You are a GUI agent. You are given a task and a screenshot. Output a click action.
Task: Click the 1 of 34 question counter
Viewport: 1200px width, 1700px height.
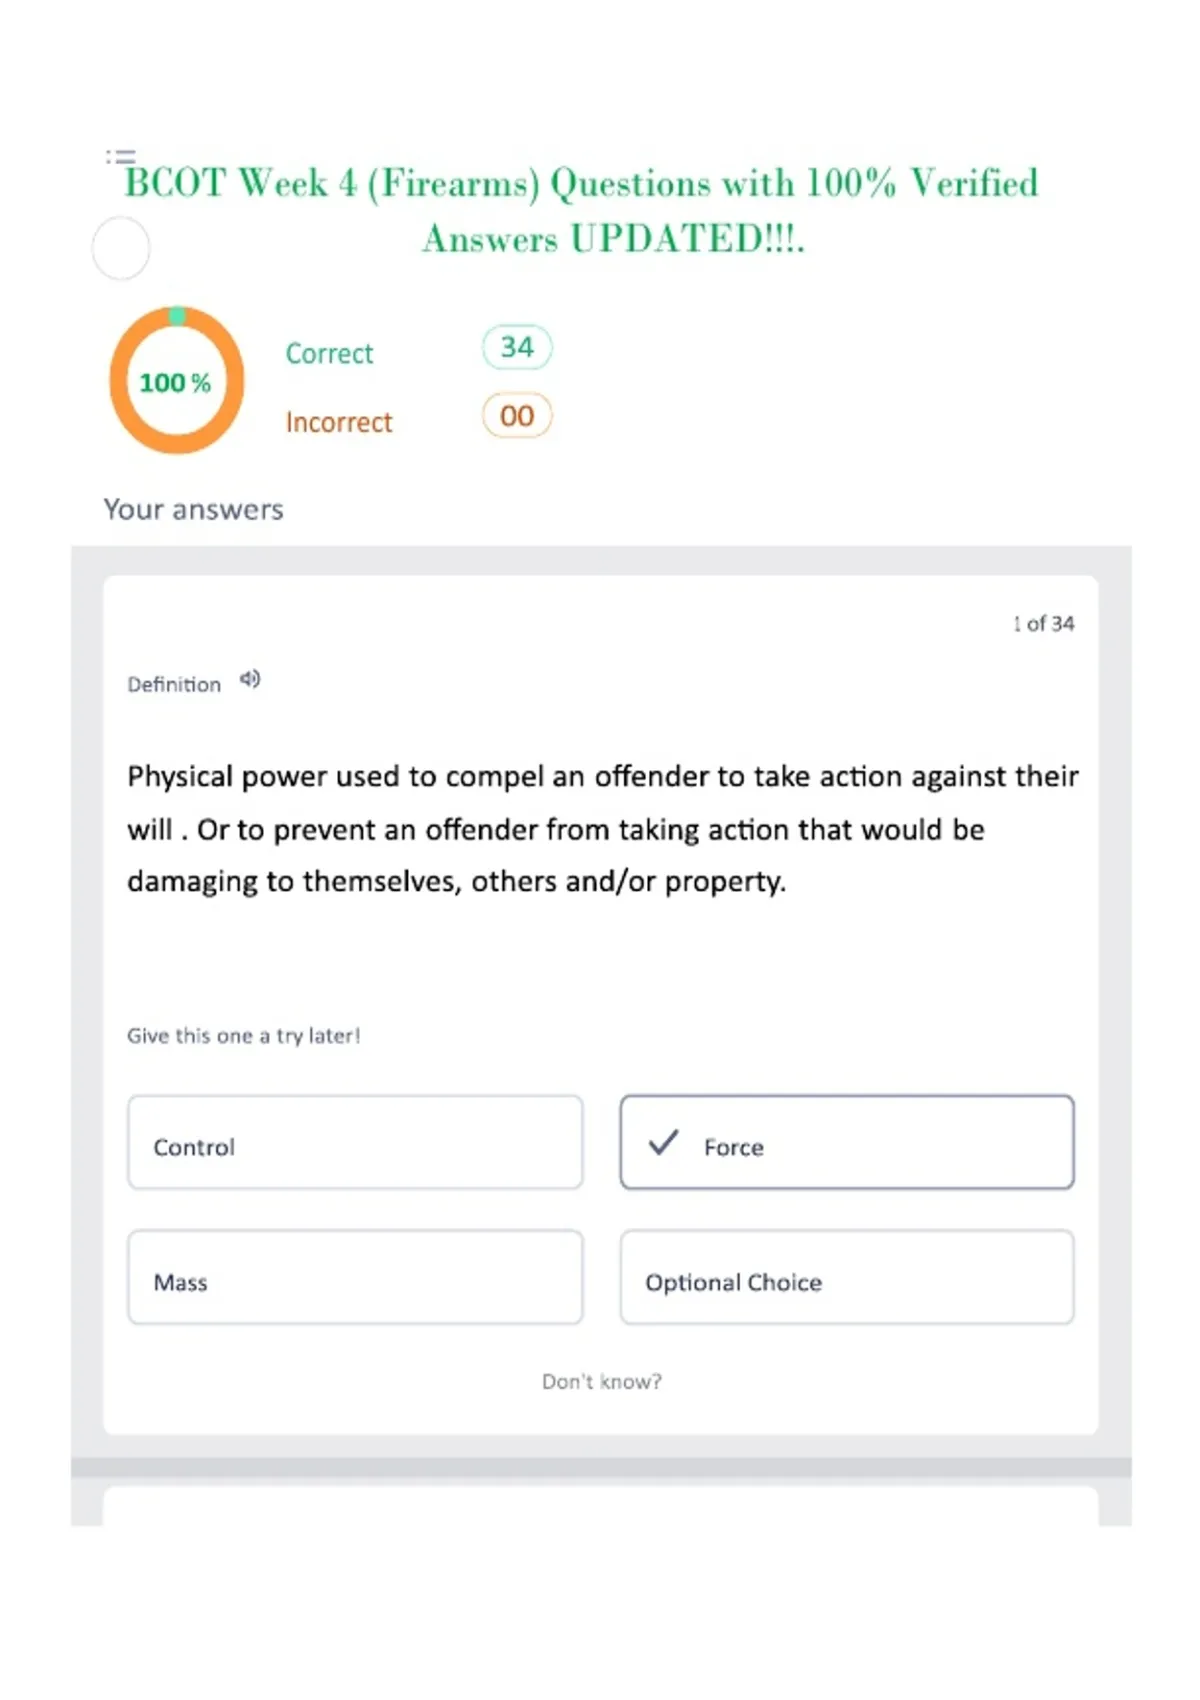point(1044,623)
